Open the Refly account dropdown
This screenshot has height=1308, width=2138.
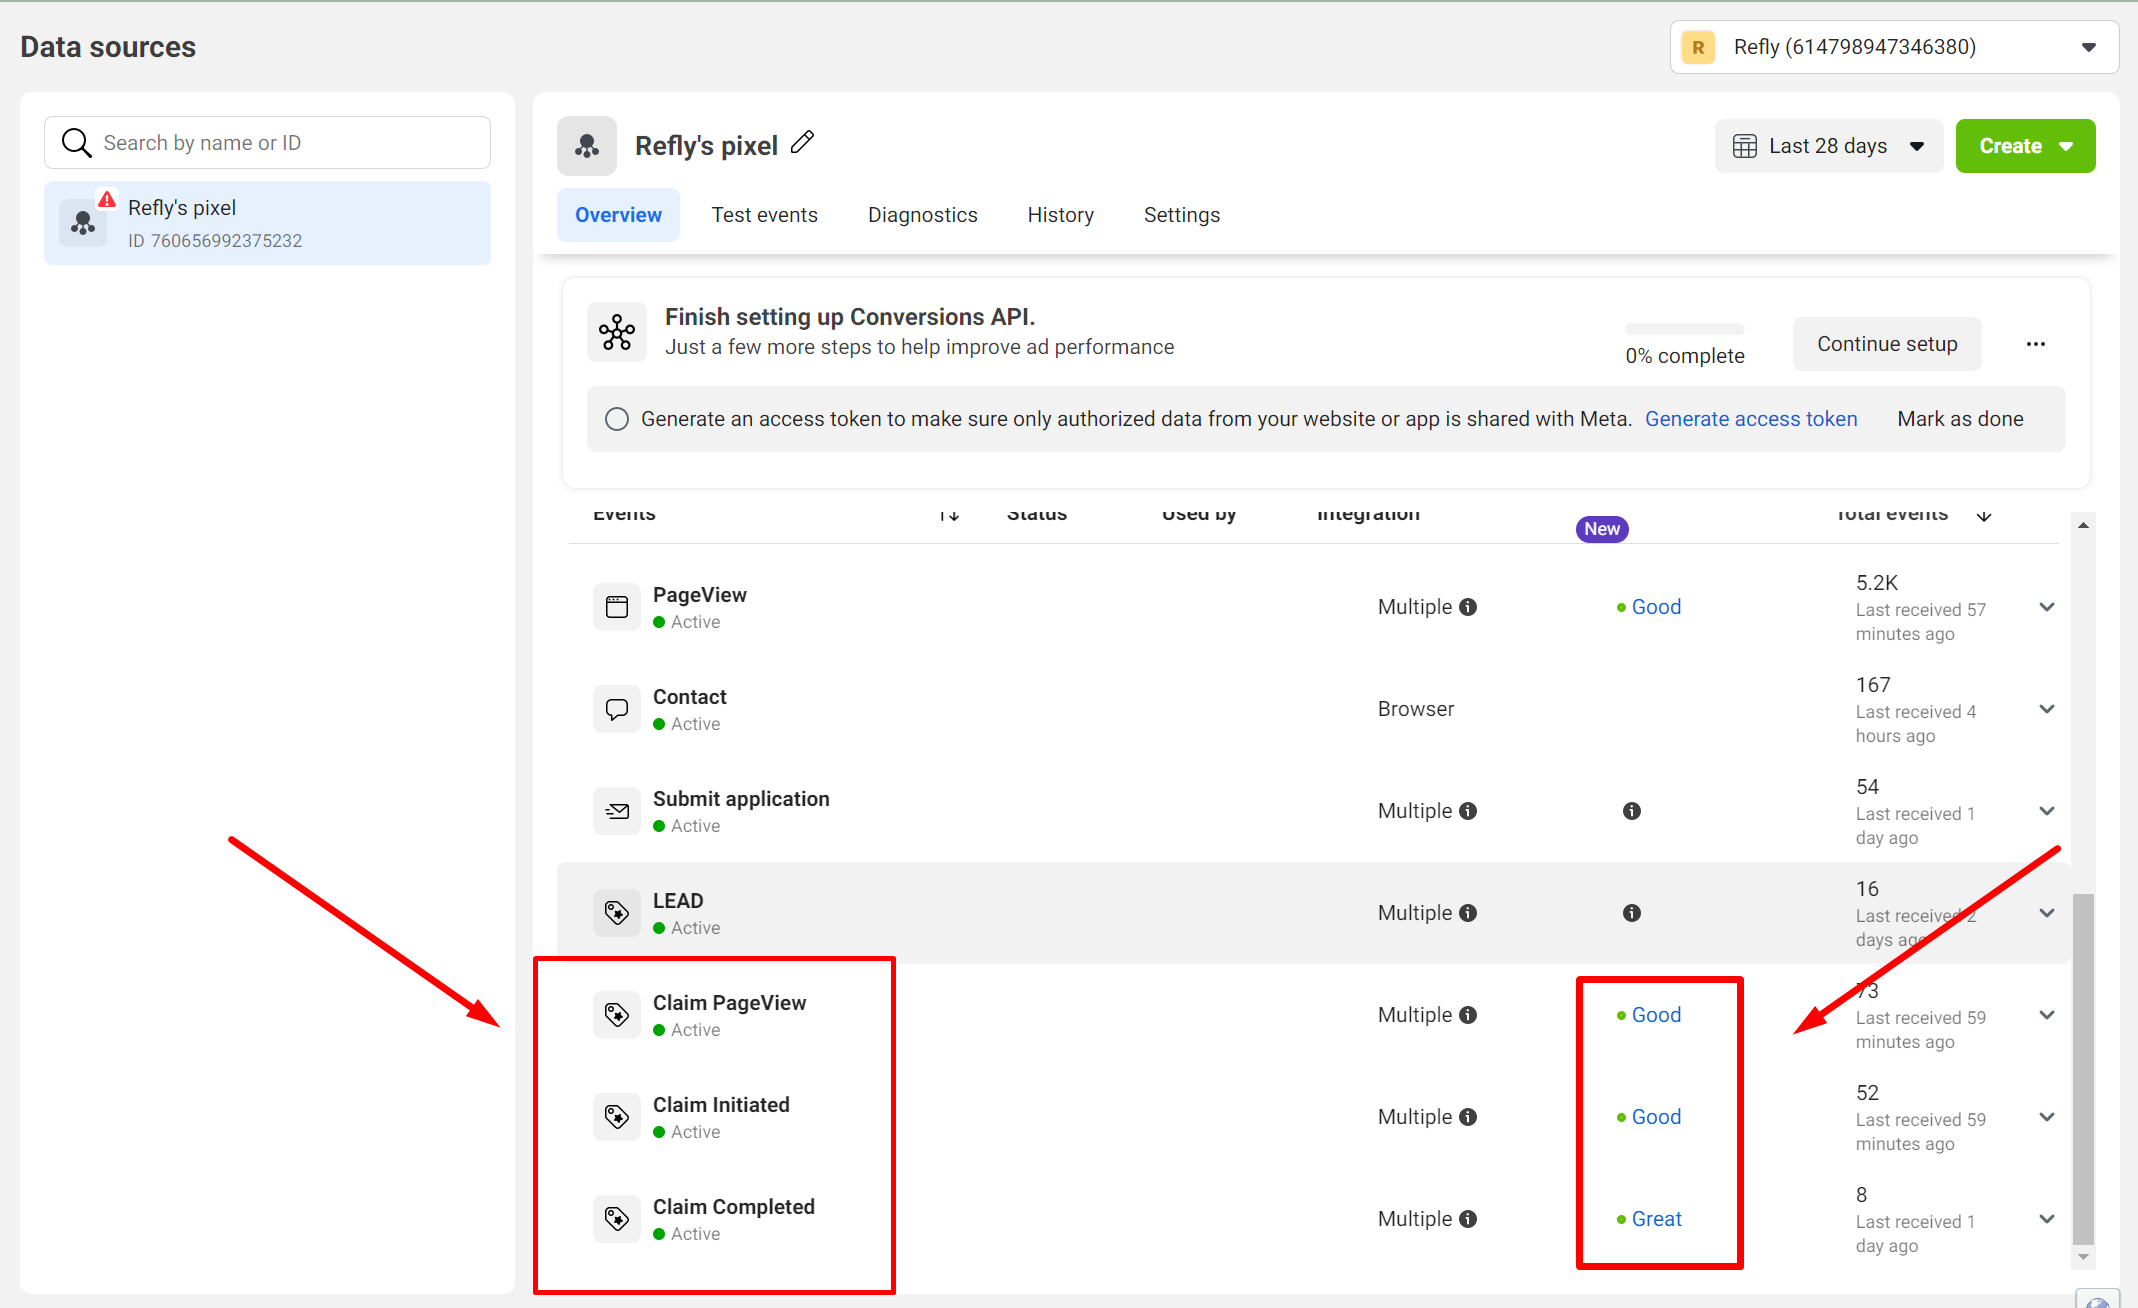pyautogui.click(x=1894, y=47)
